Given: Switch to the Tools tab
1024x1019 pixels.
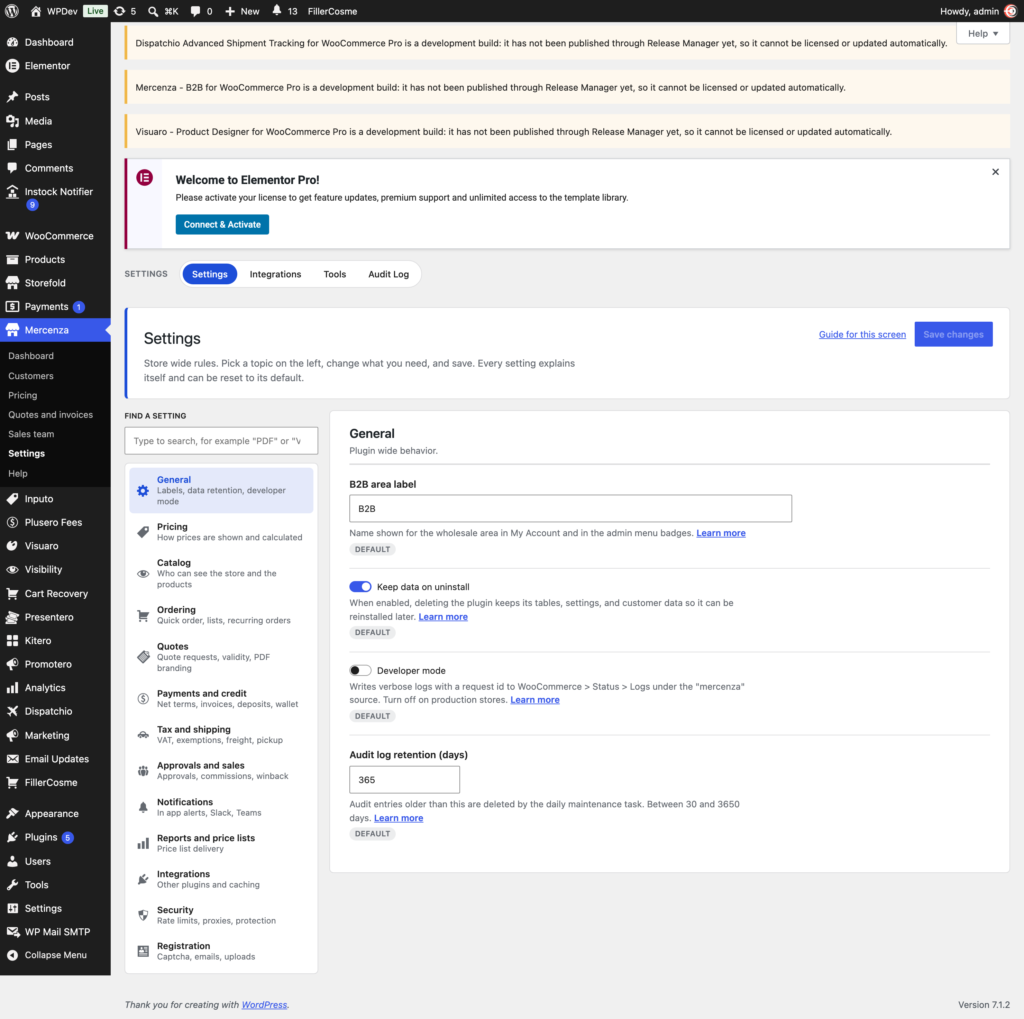Looking at the screenshot, I should click(335, 274).
